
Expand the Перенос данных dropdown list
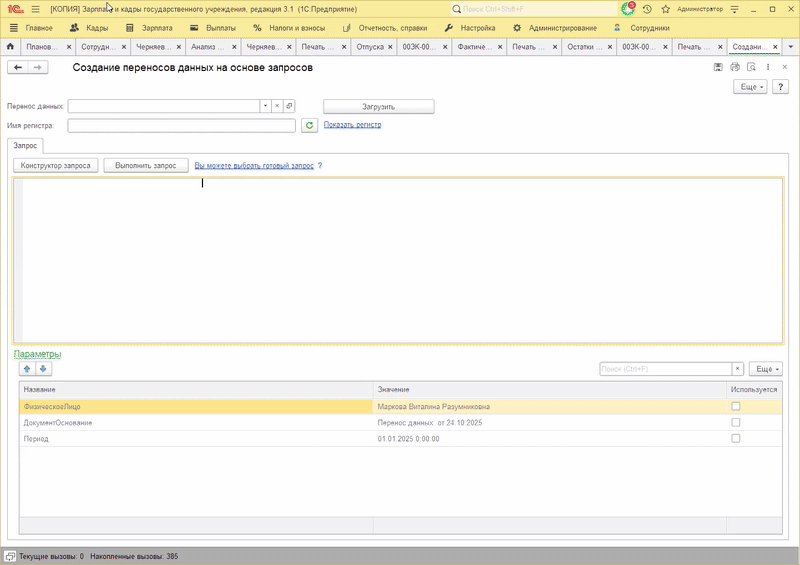click(x=265, y=106)
